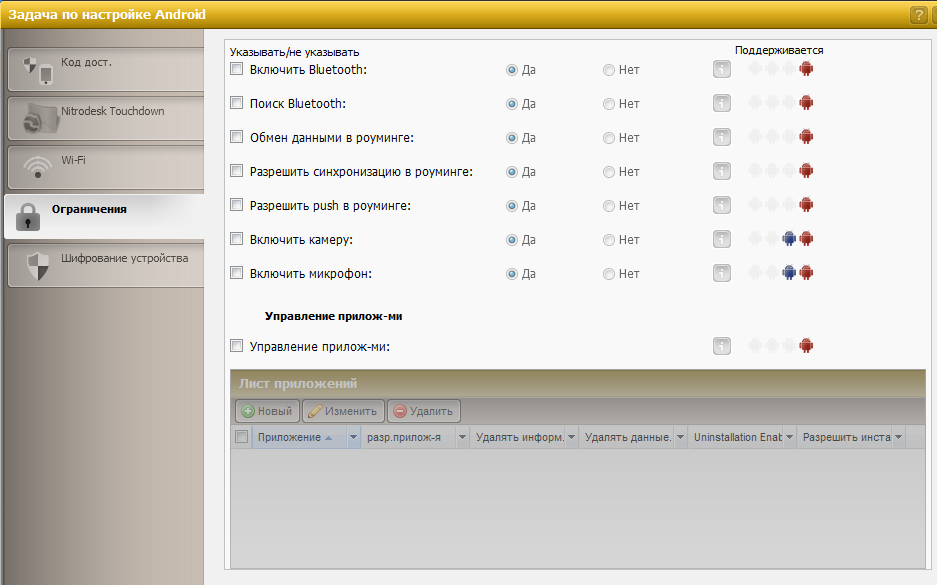
Task: Open info for Разрешить синхронизацию в роуминге
Action: pos(722,171)
